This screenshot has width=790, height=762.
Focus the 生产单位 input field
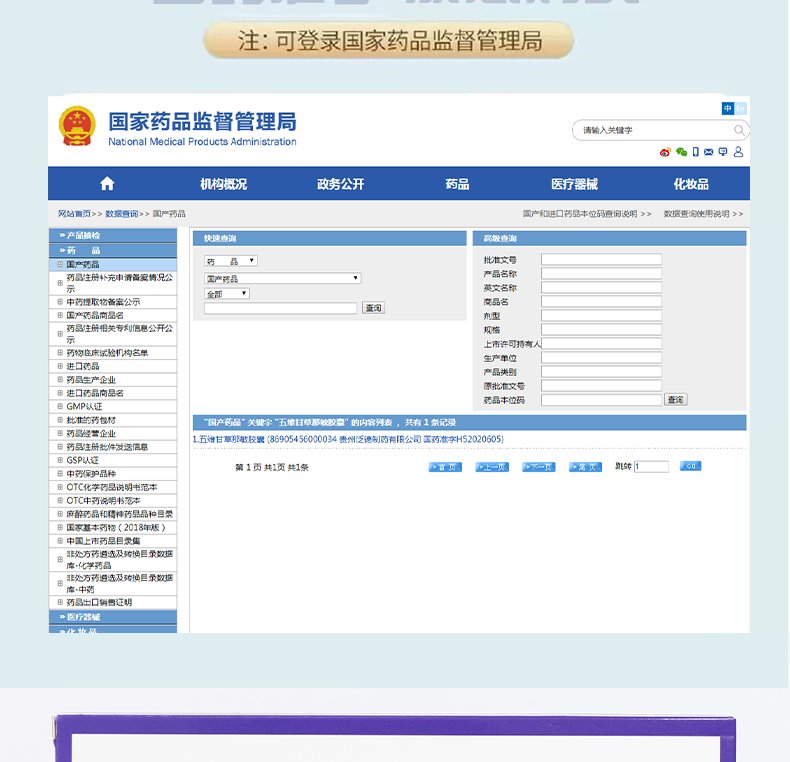tap(601, 358)
